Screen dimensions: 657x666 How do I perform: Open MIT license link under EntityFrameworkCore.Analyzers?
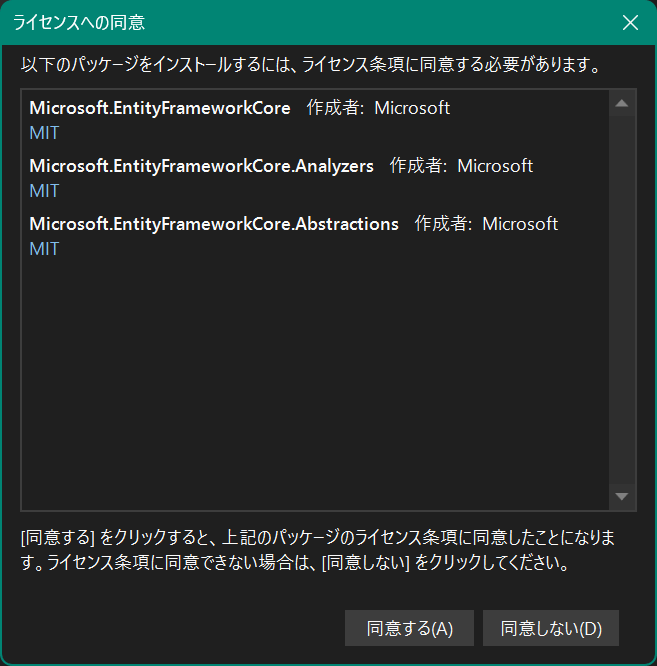44,190
